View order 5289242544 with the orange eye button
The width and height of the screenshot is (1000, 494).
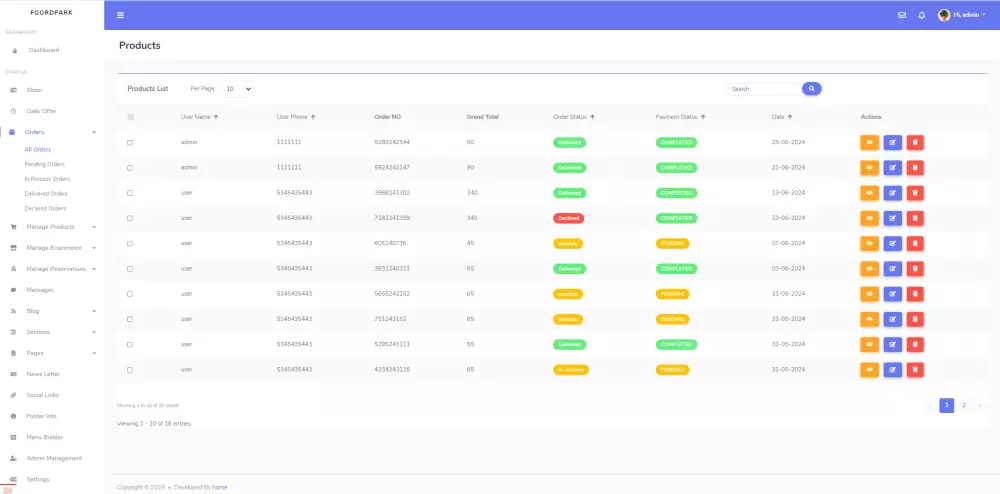(x=869, y=142)
